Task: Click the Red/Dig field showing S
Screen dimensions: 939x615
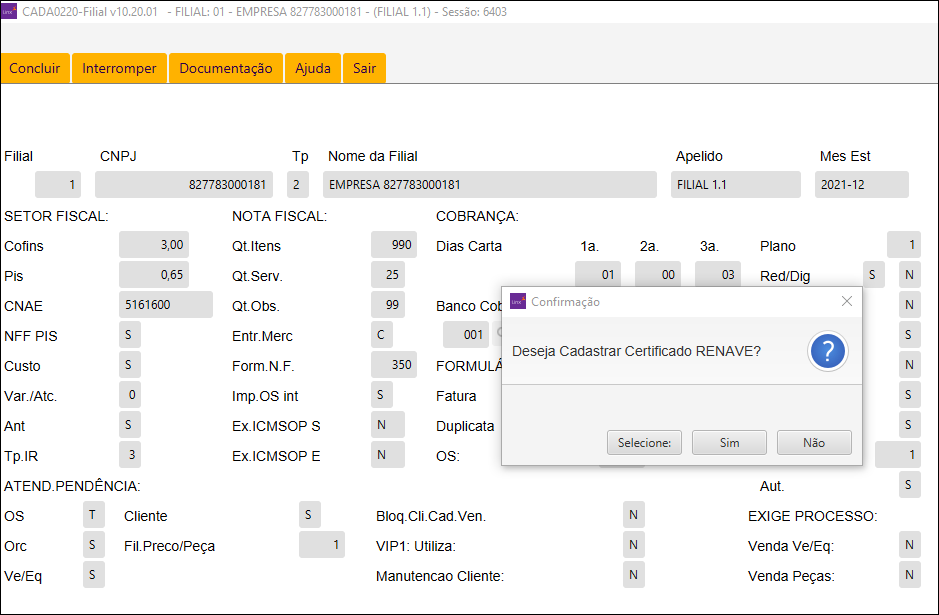Action: coord(874,274)
